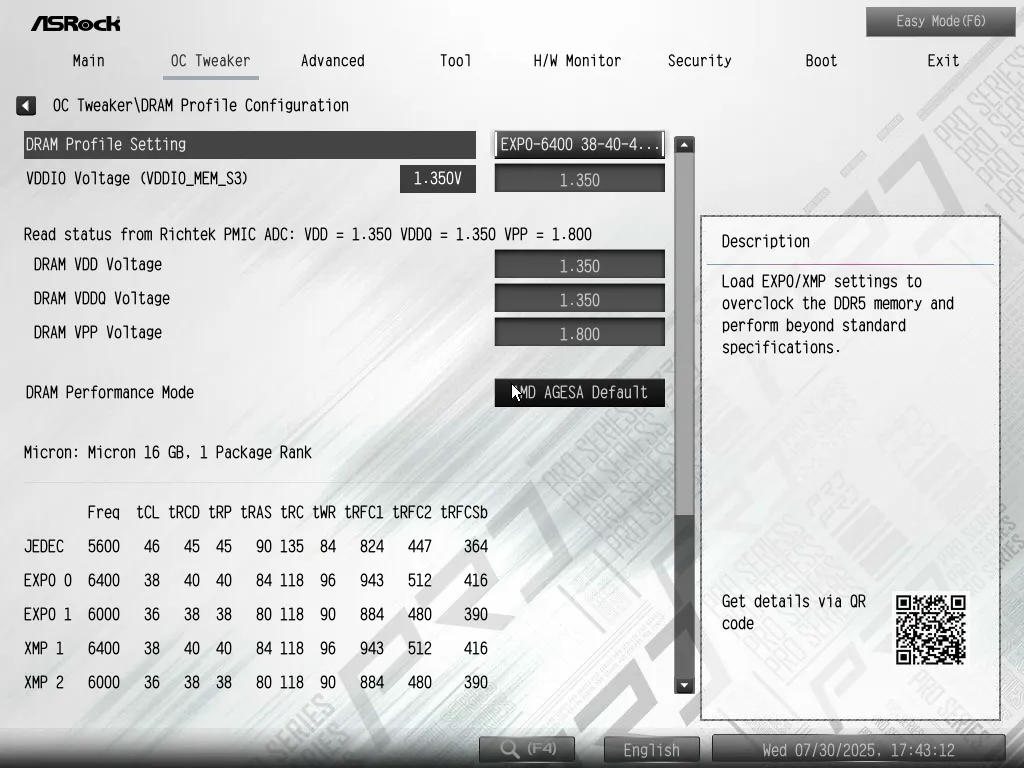Click the DRAM Performance Mode label
1024x768 pixels.
[x=110, y=392]
